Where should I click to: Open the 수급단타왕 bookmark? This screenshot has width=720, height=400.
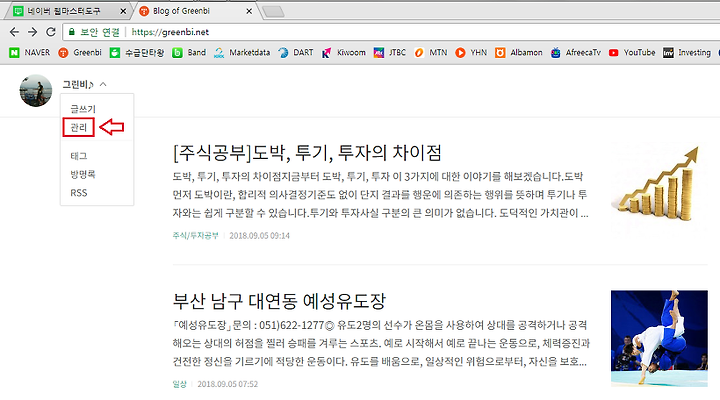coord(137,52)
